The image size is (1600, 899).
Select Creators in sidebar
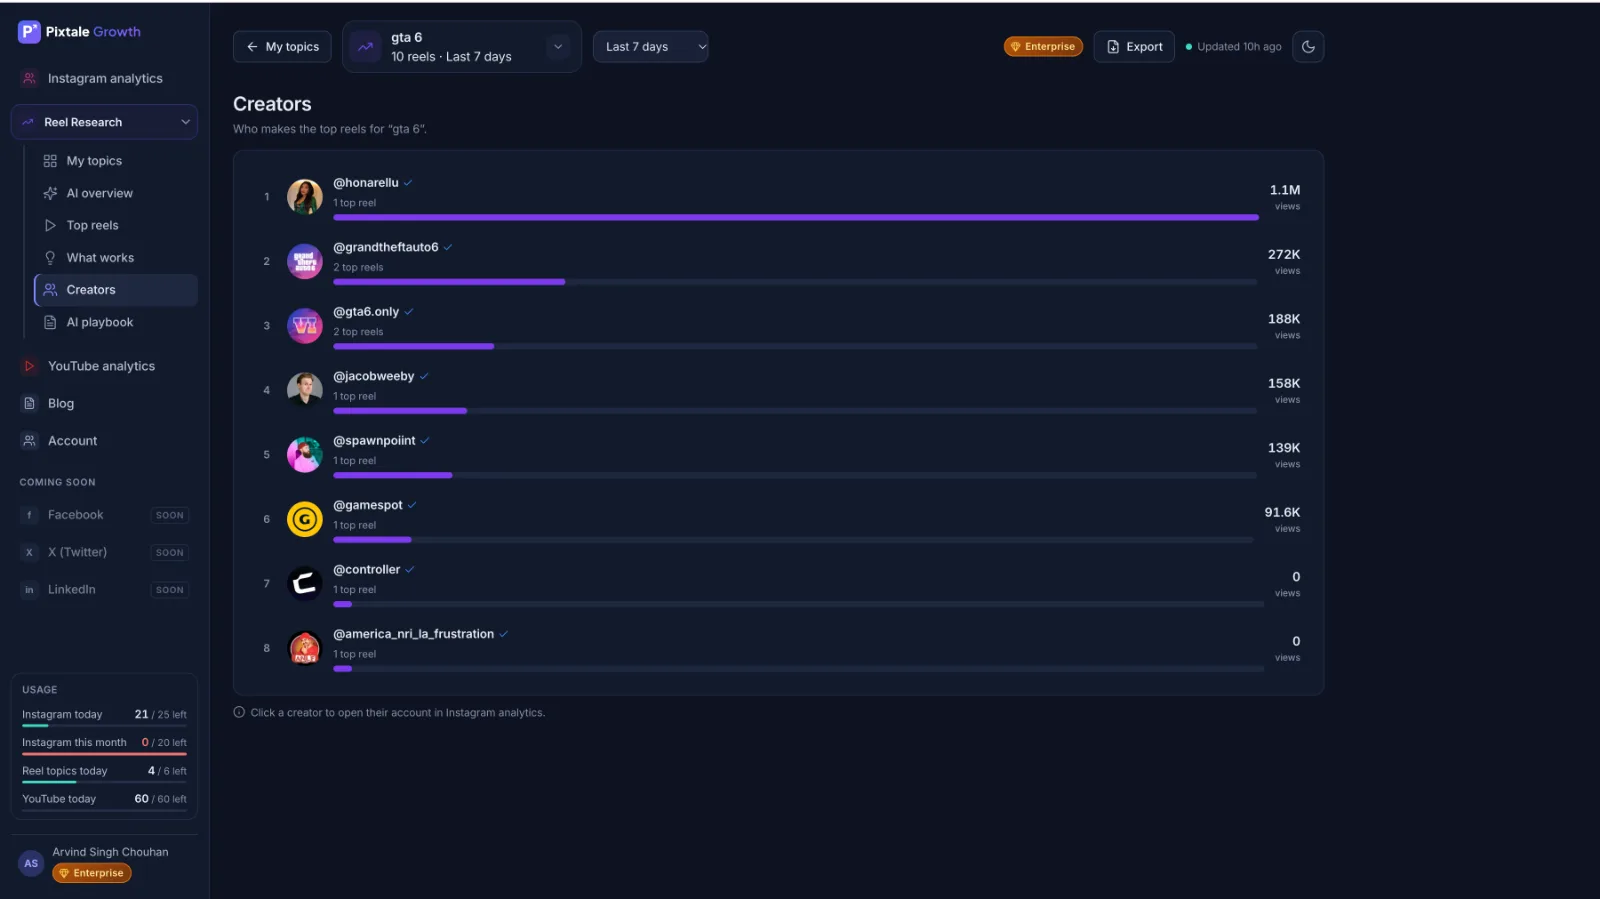[115, 290]
